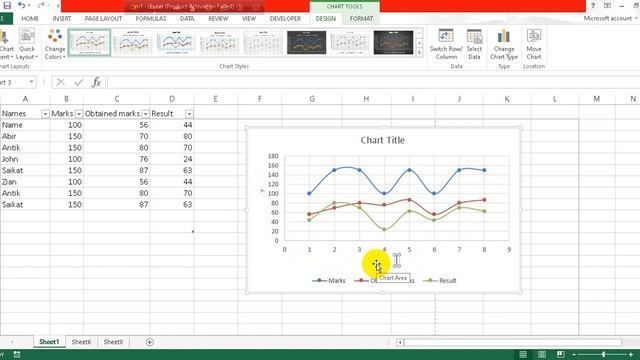640x360 pixels.
Task: Open the FORMAT chart tools tab
Action: point(361,19)
